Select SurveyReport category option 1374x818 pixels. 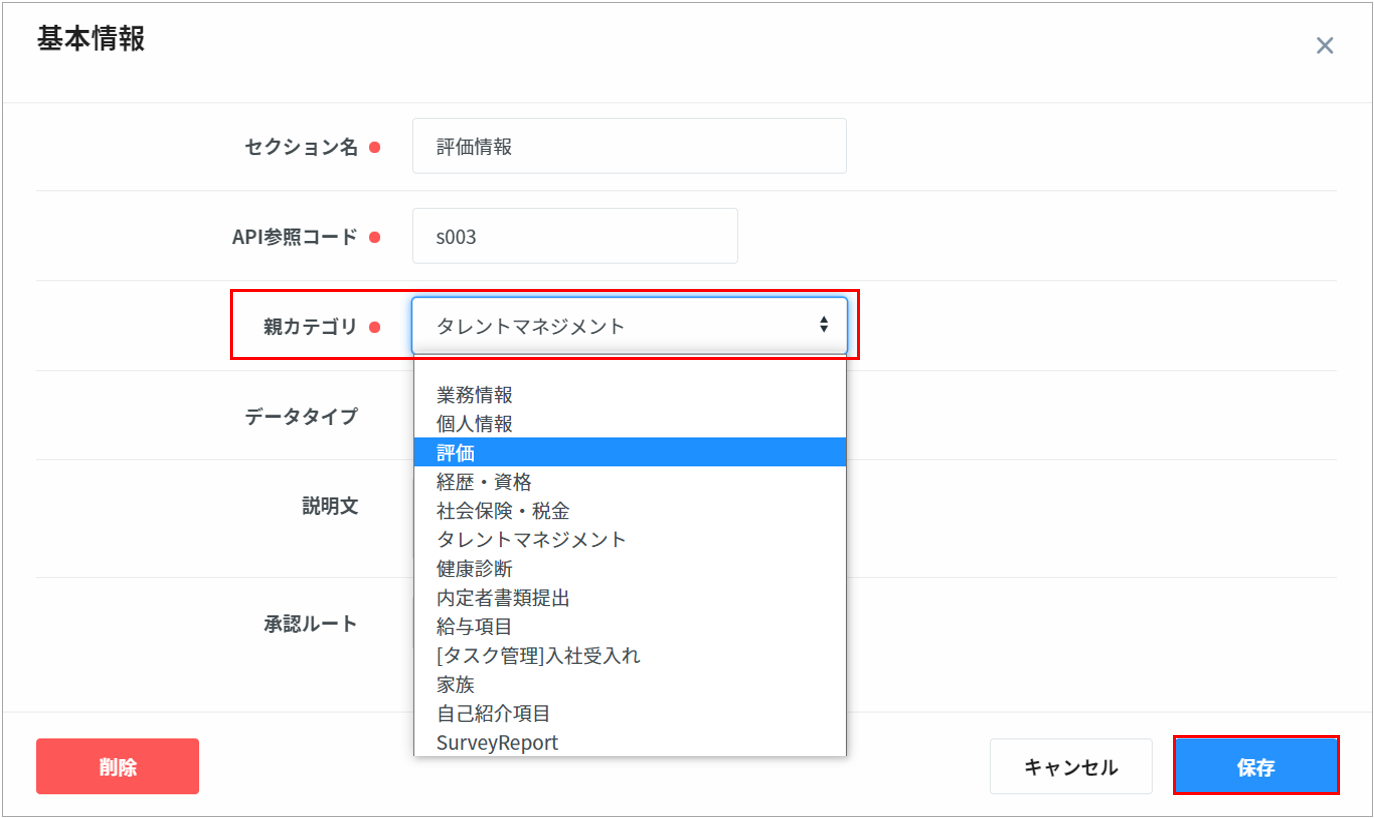[x=497, y=743]
